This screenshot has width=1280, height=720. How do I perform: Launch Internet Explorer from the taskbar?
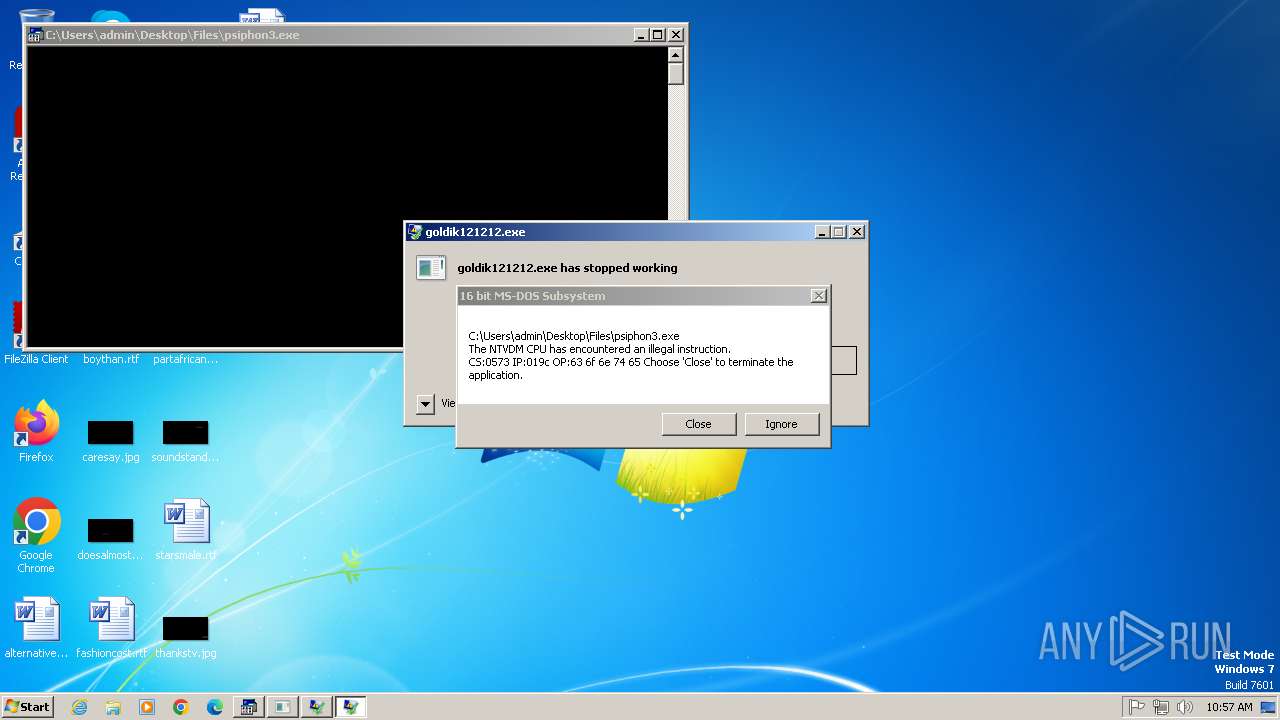79,707
